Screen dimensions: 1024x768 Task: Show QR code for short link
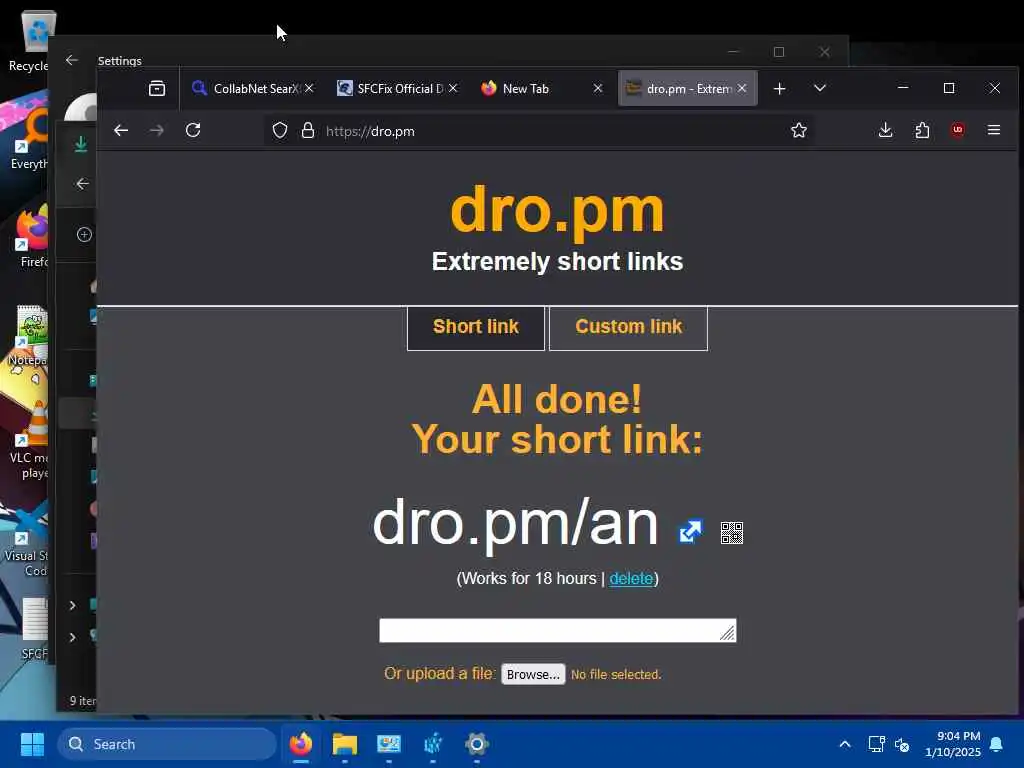(731, 533)
